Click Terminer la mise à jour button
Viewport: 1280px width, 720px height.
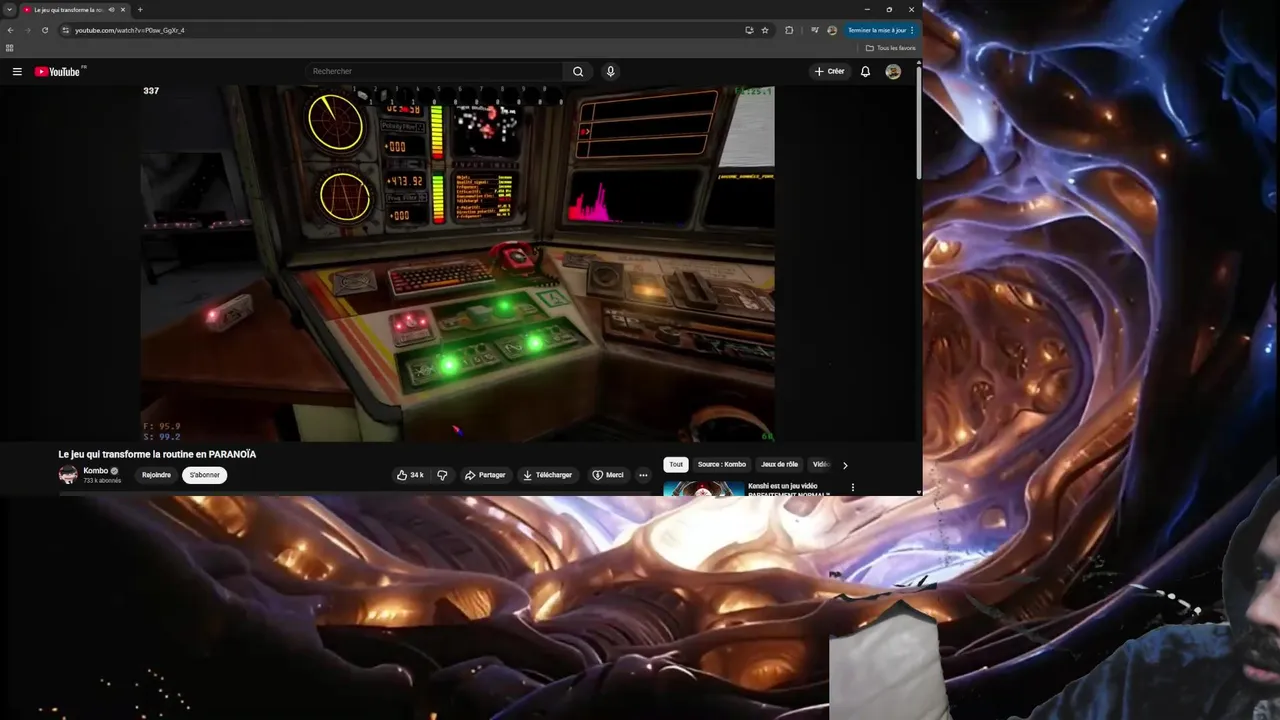880,30
